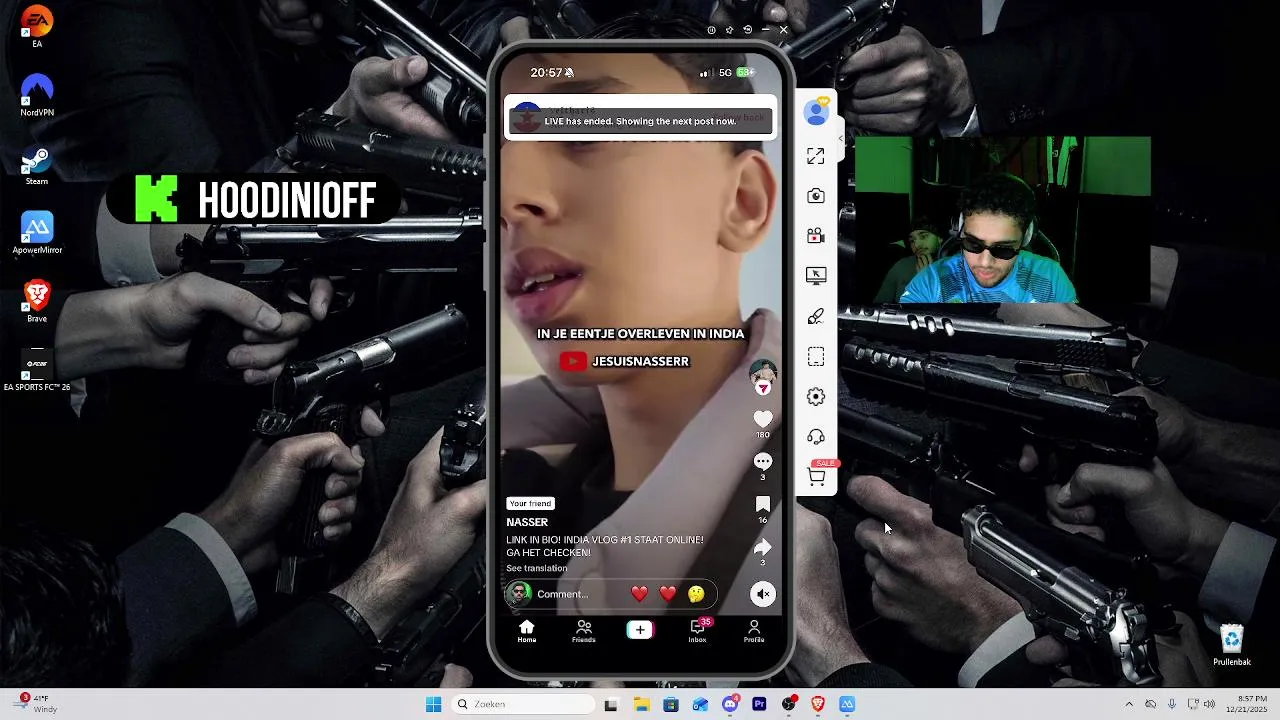Click the dashed square region icon
The height and width of the screenshot is (720, 1280).
[816, 357]
